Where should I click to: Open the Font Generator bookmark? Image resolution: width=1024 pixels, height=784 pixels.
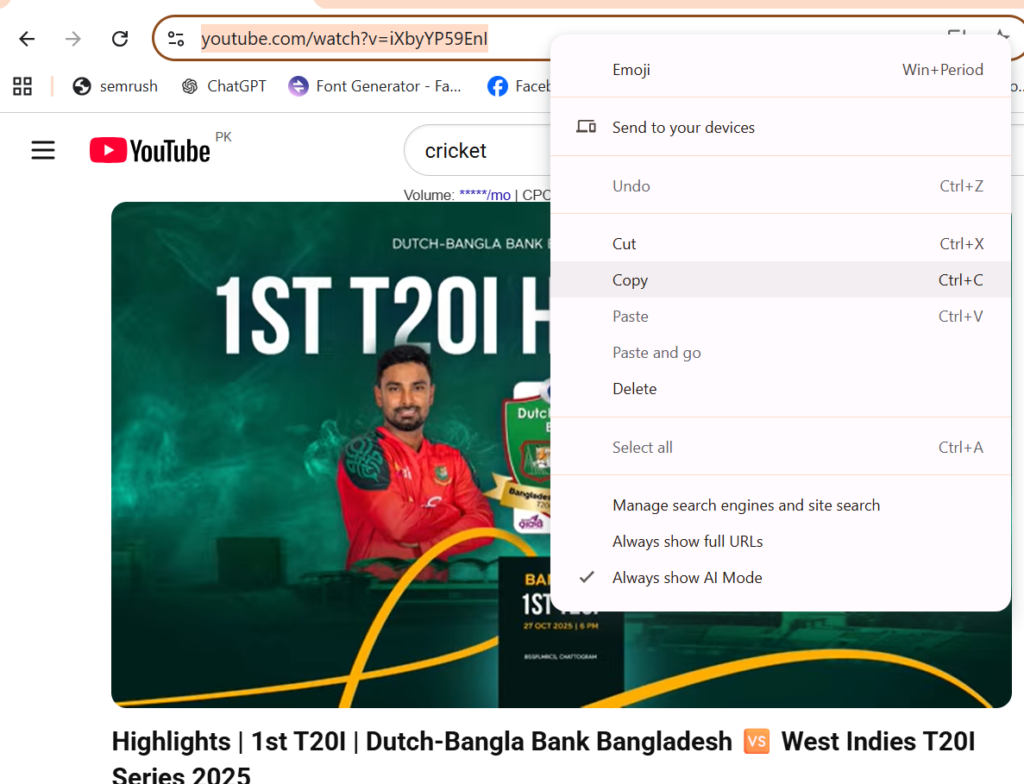[375, 86]
